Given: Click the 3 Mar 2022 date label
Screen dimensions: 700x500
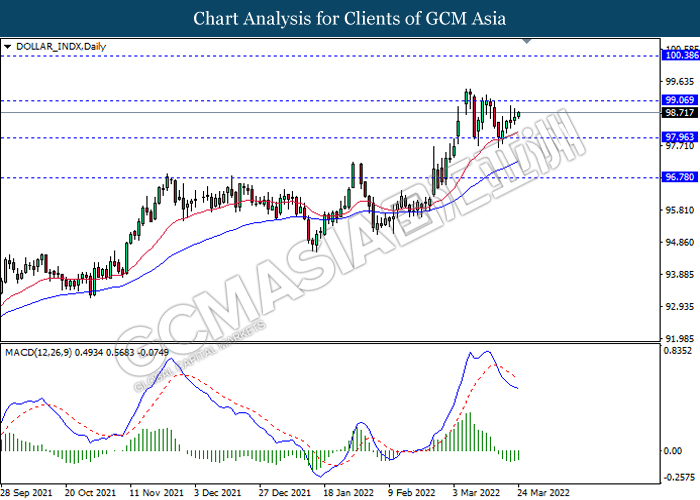Looking at the screenshot, I should point(476,493).
